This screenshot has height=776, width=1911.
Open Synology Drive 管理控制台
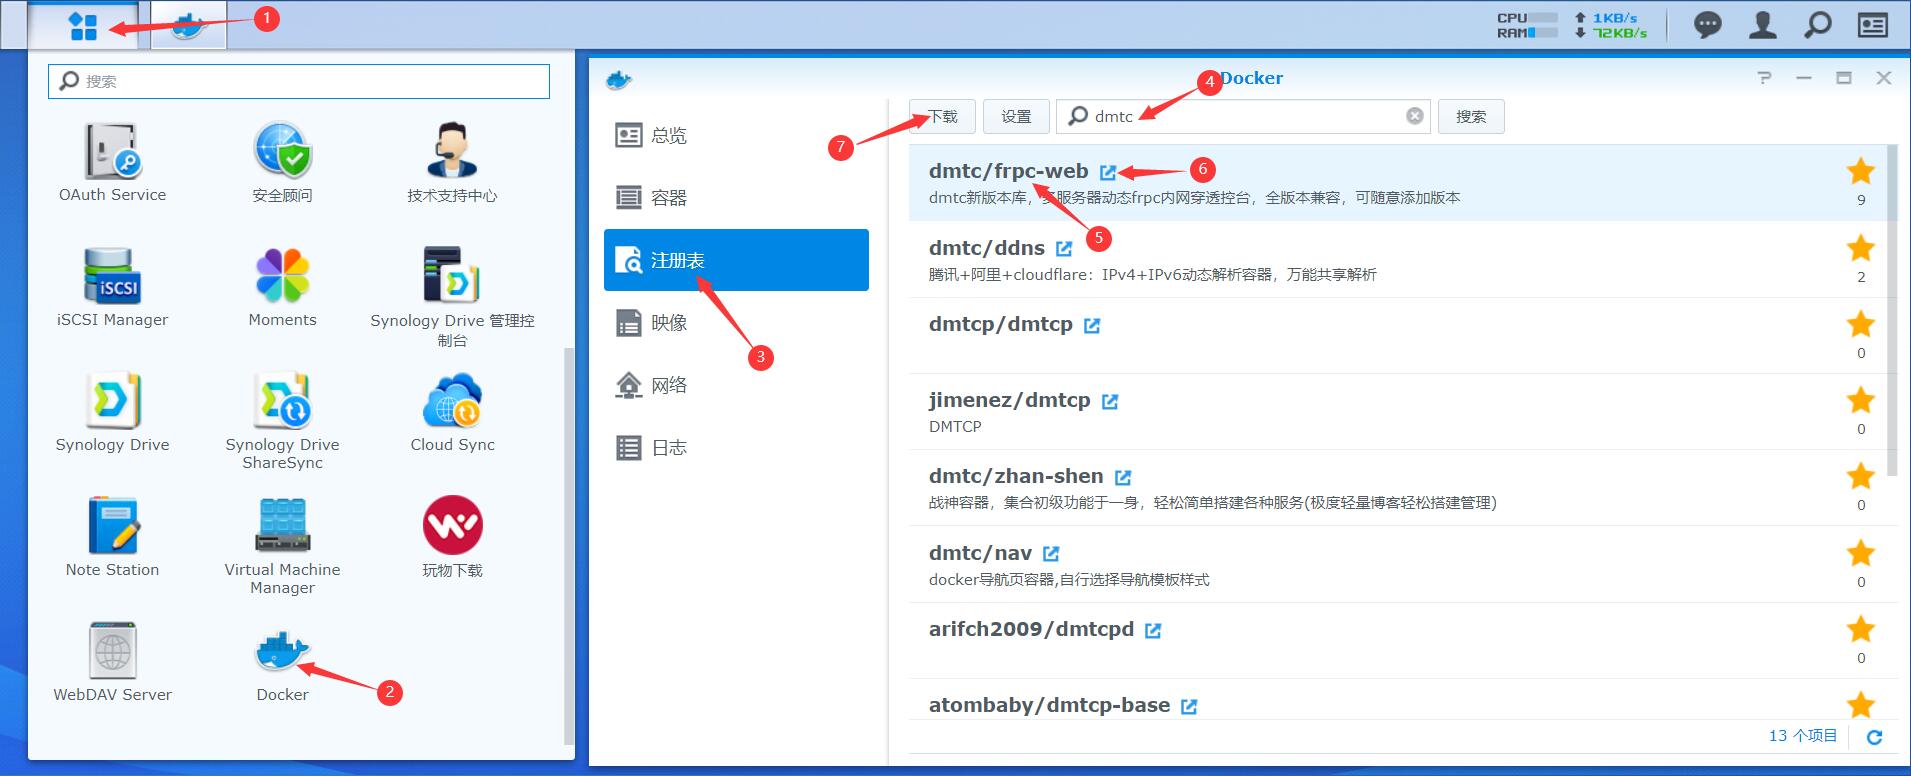452,296
